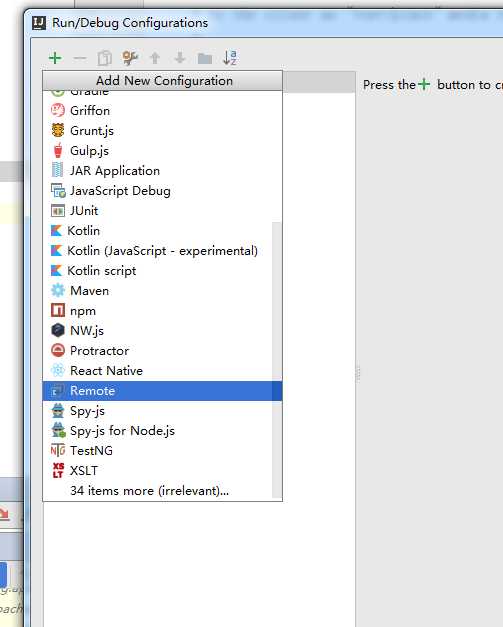
Task: Open Edit Defaults wrench icon
Action: coord(130,58)
